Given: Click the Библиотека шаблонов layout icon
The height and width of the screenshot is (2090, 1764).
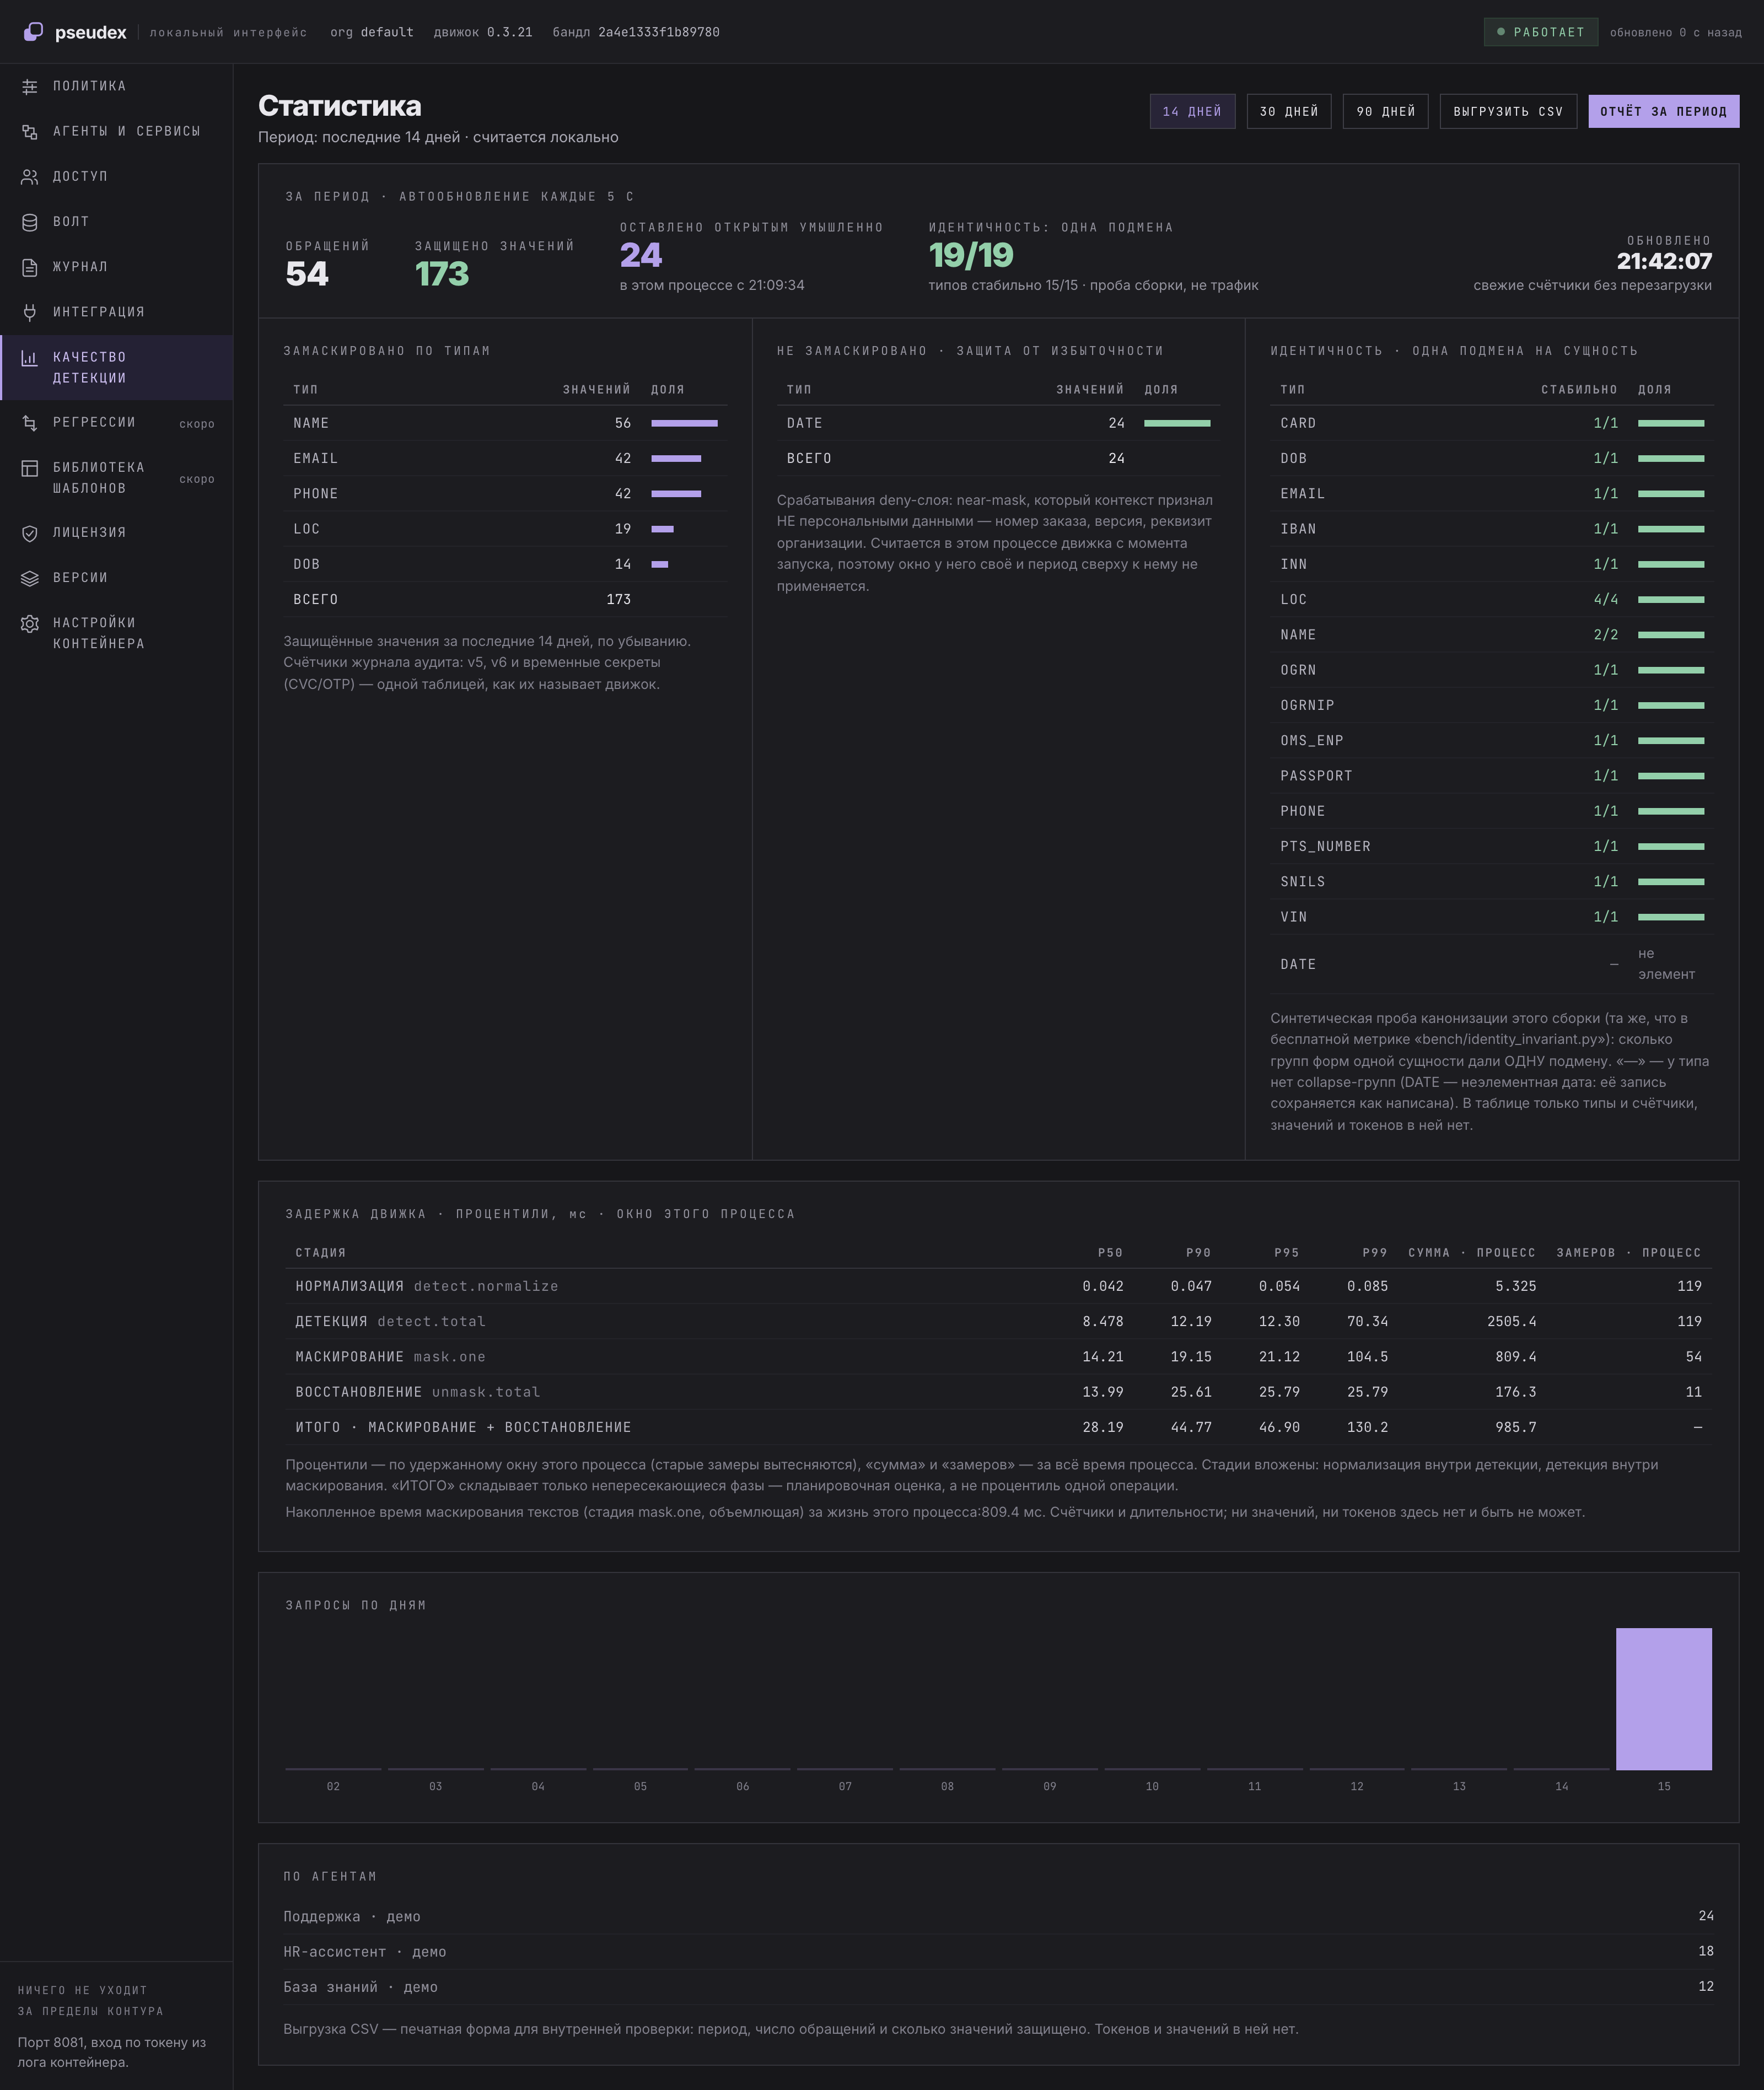Looking at the screenshot, I should click(30, 468).
